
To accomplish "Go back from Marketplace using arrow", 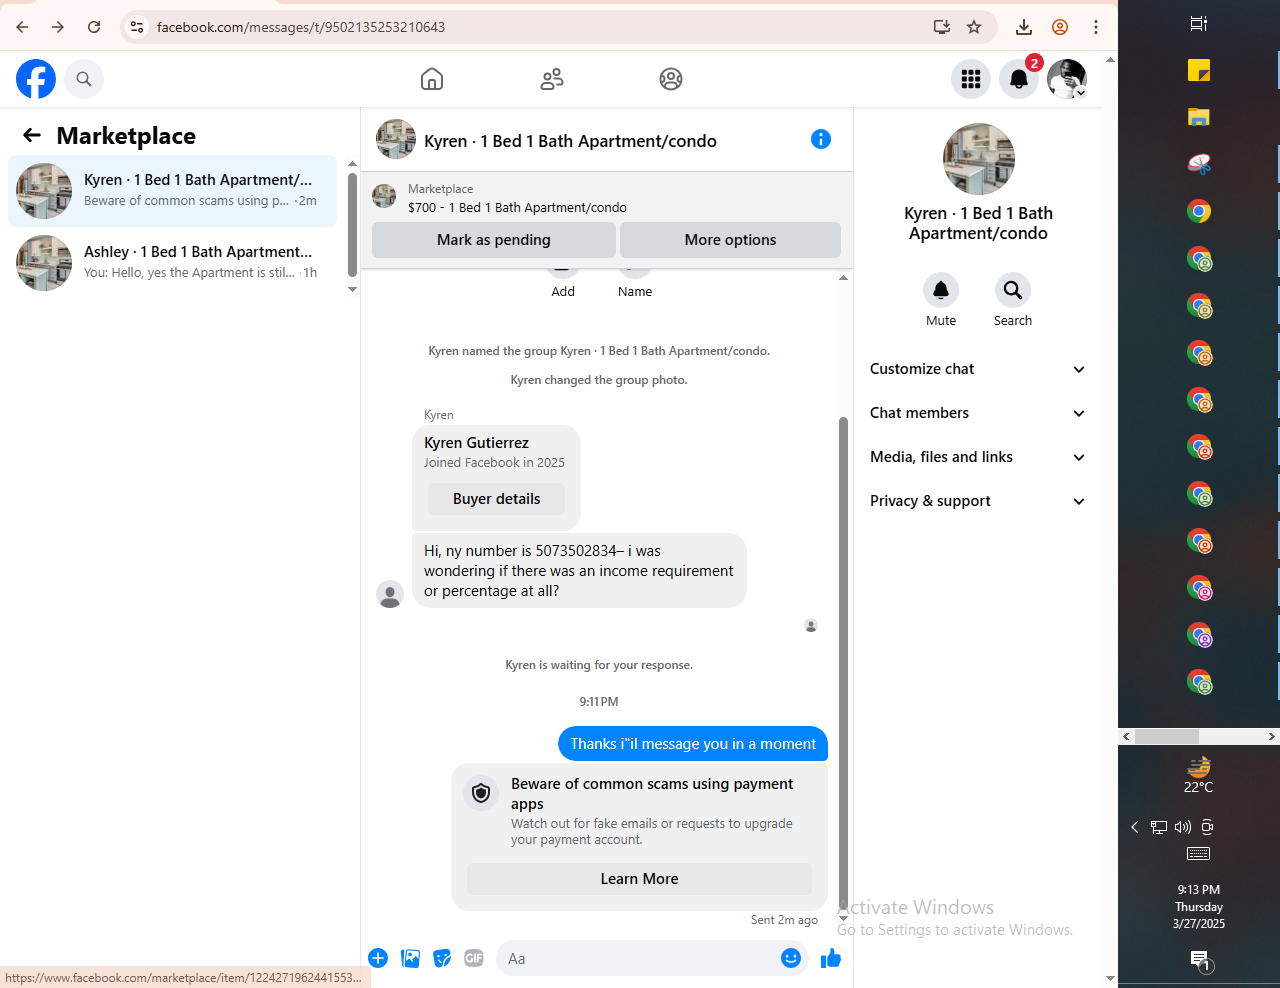I will (x=32, y=135).
